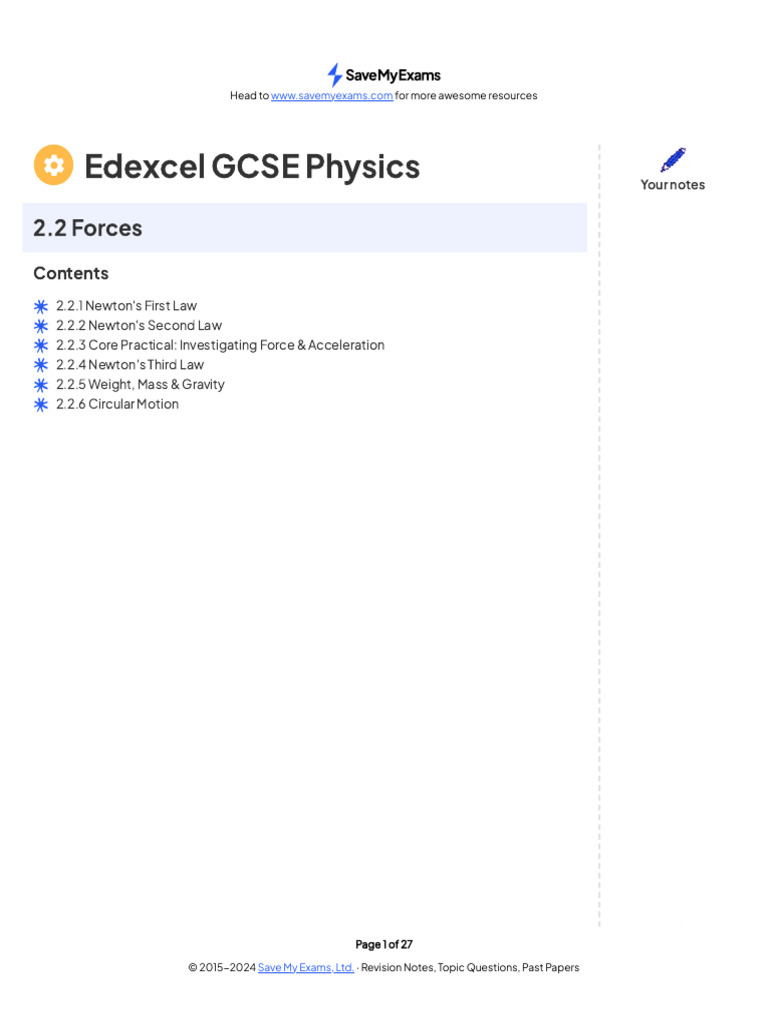Viewport: 768px width, 1024px height.
Task: Go to 2.2.2 Newton's Second Law
Action: tap(139, 325)
